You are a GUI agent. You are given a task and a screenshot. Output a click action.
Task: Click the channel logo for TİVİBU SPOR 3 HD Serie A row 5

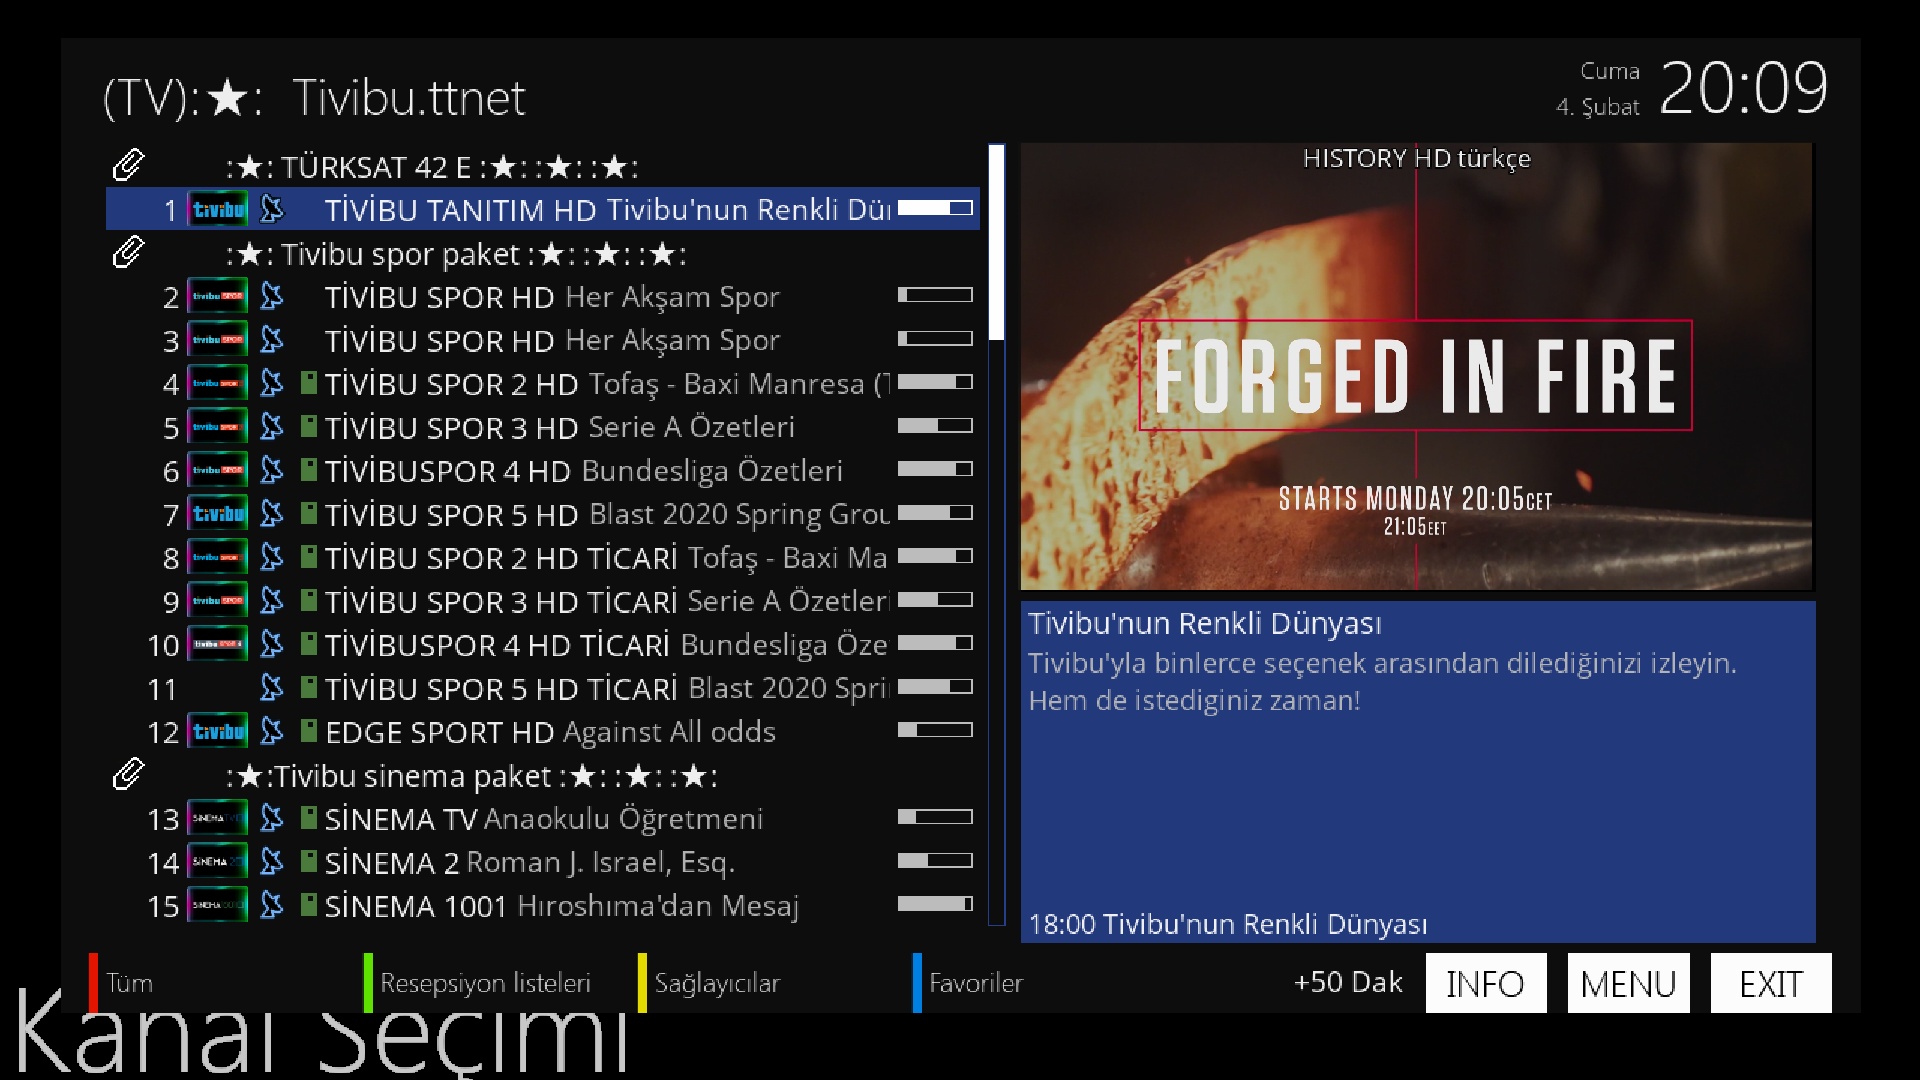coord(218,427)
